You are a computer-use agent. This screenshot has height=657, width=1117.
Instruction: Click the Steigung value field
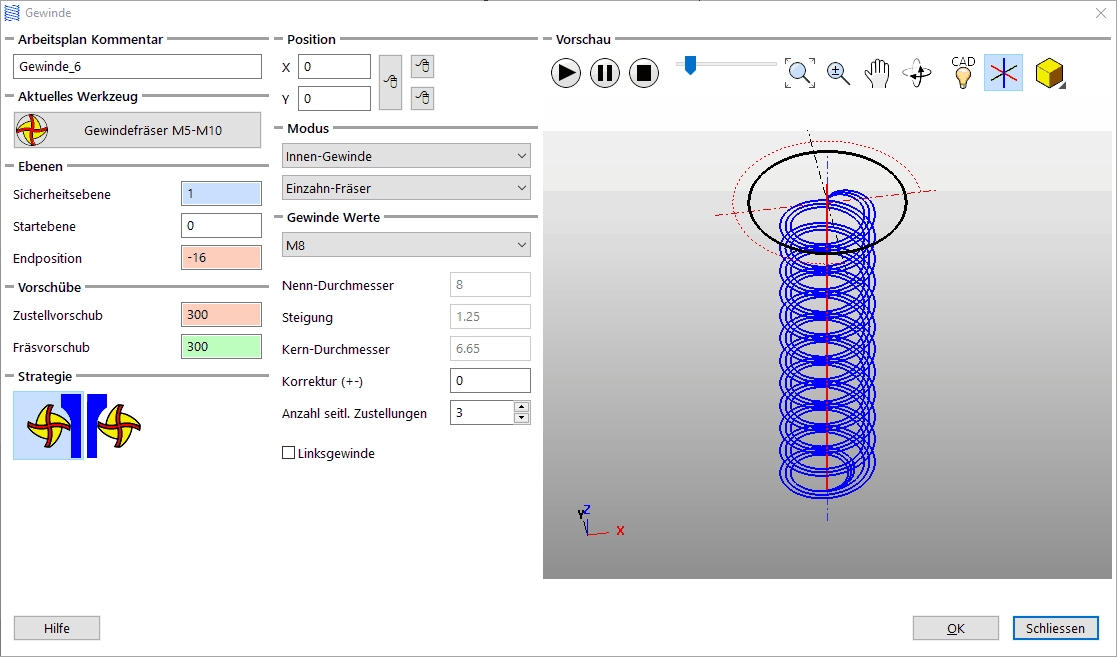point(490,316)
